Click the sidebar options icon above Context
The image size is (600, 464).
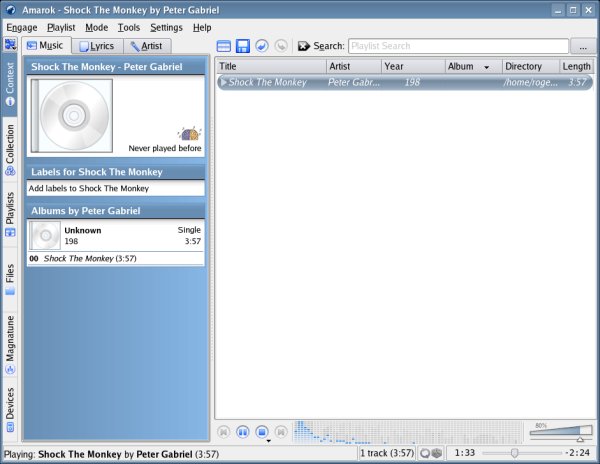10,44
